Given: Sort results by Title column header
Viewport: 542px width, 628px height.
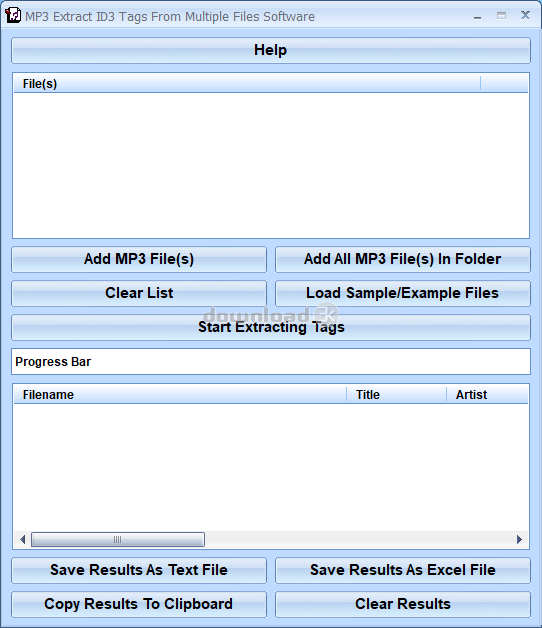Looking at the screenshot, I should [x=397, y=395].
